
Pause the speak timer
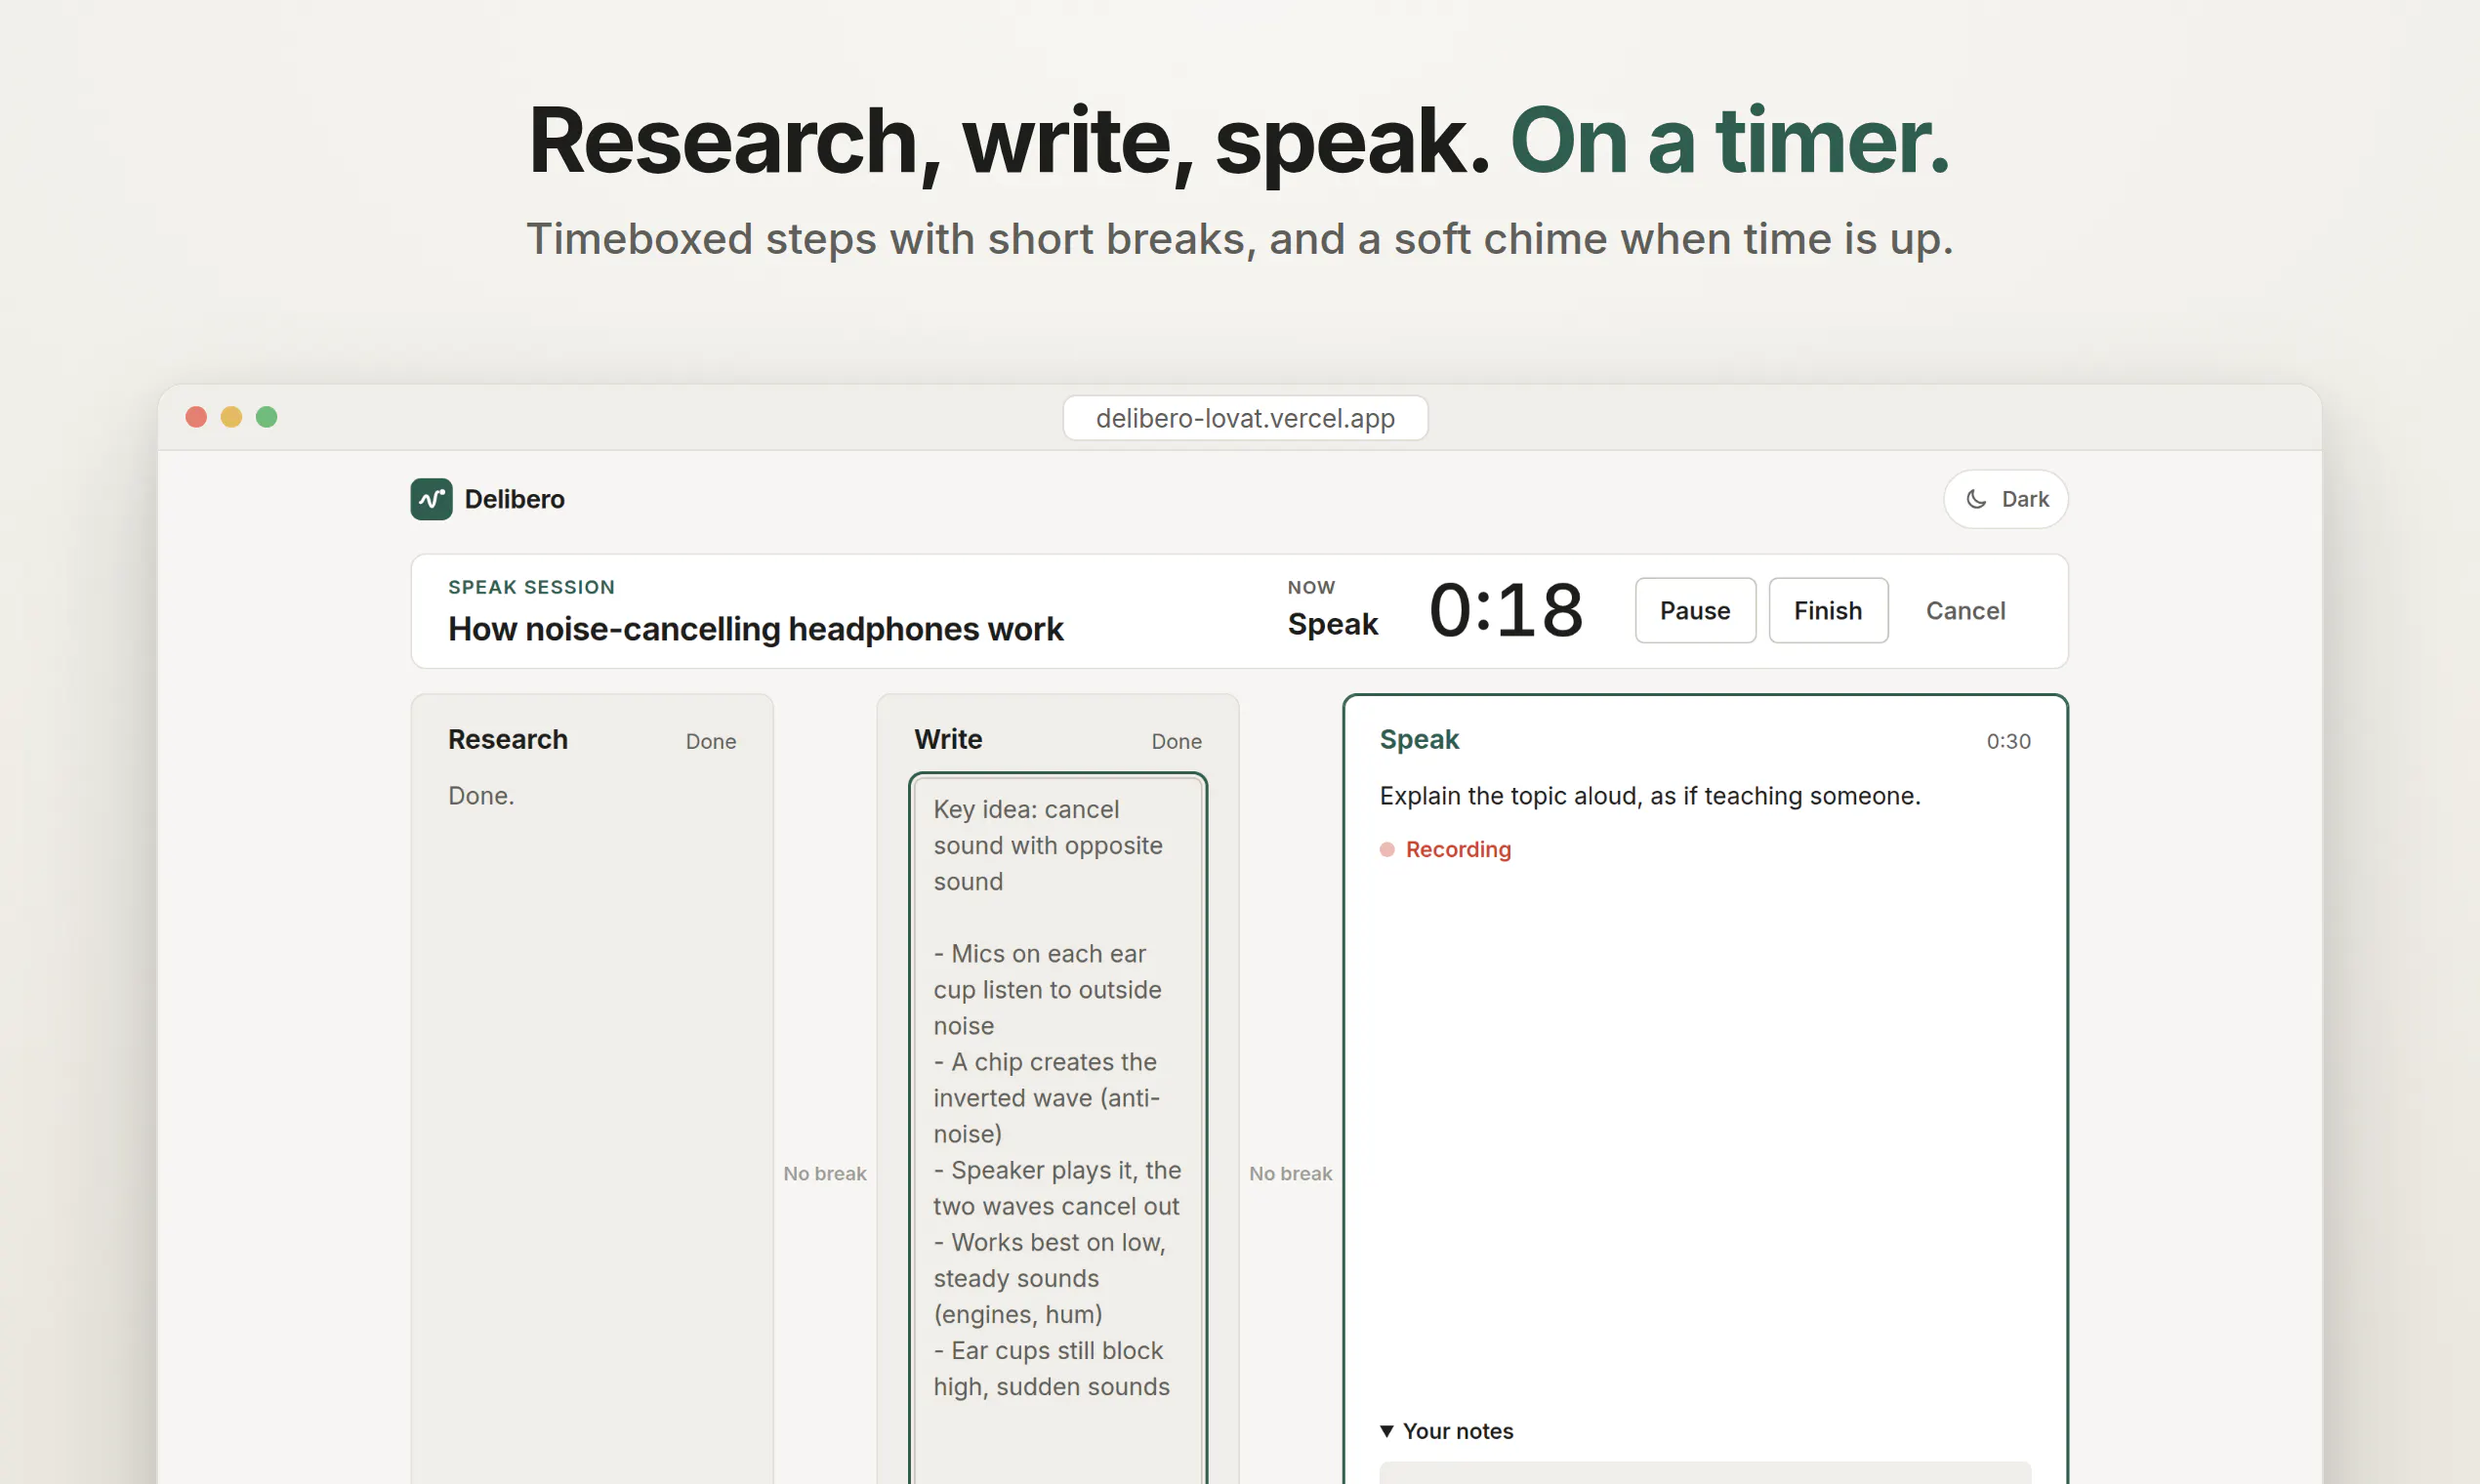pyautogui.click(x=1695, y=610)
